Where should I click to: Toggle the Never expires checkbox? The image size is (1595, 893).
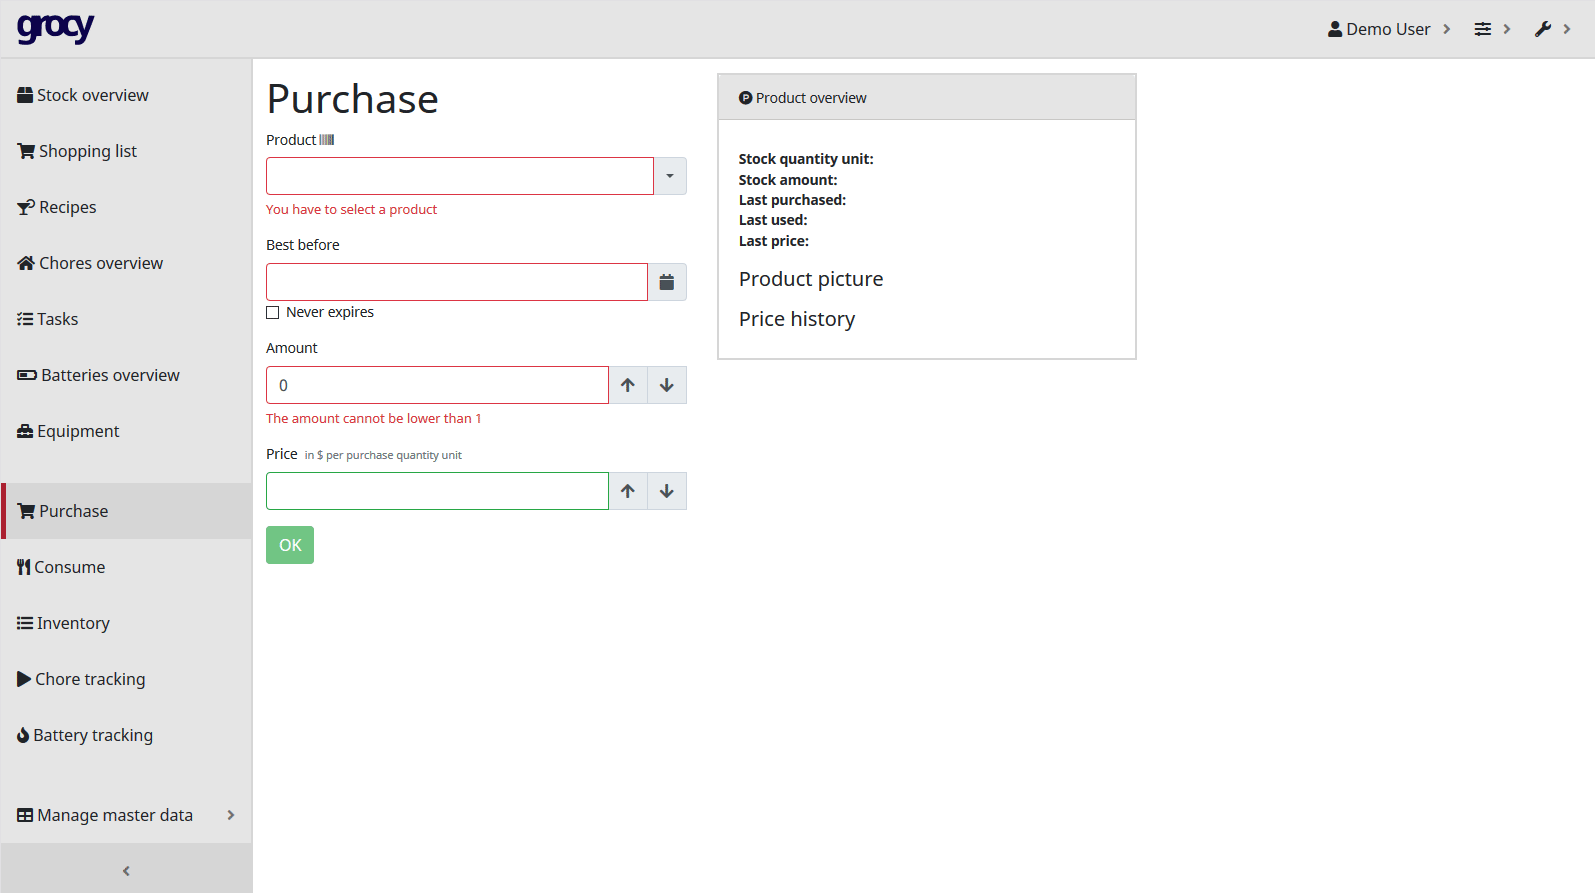tap(273, 313)
